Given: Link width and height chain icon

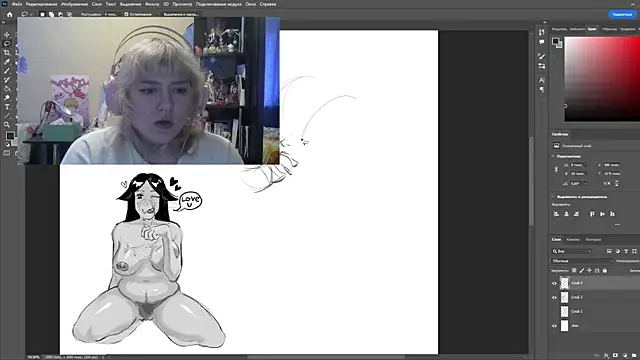Looking at the screenshot, I should point(556,169).
